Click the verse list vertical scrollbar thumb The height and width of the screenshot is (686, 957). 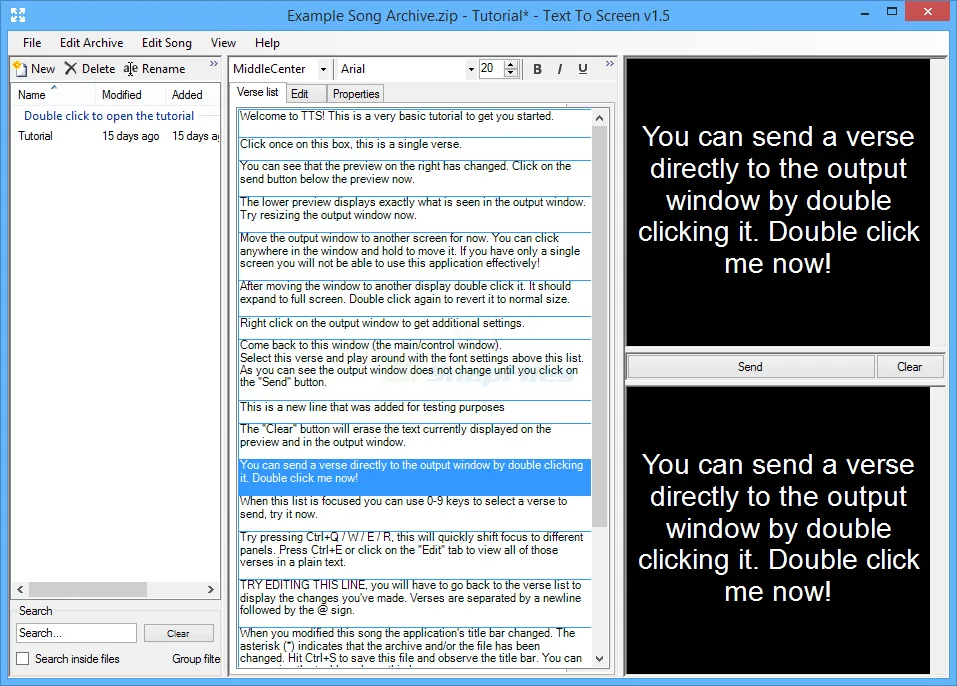[x=599, y=327]
